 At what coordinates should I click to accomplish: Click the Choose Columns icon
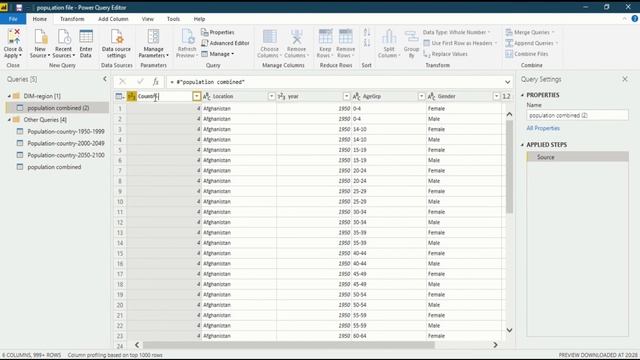click(269, 37)
